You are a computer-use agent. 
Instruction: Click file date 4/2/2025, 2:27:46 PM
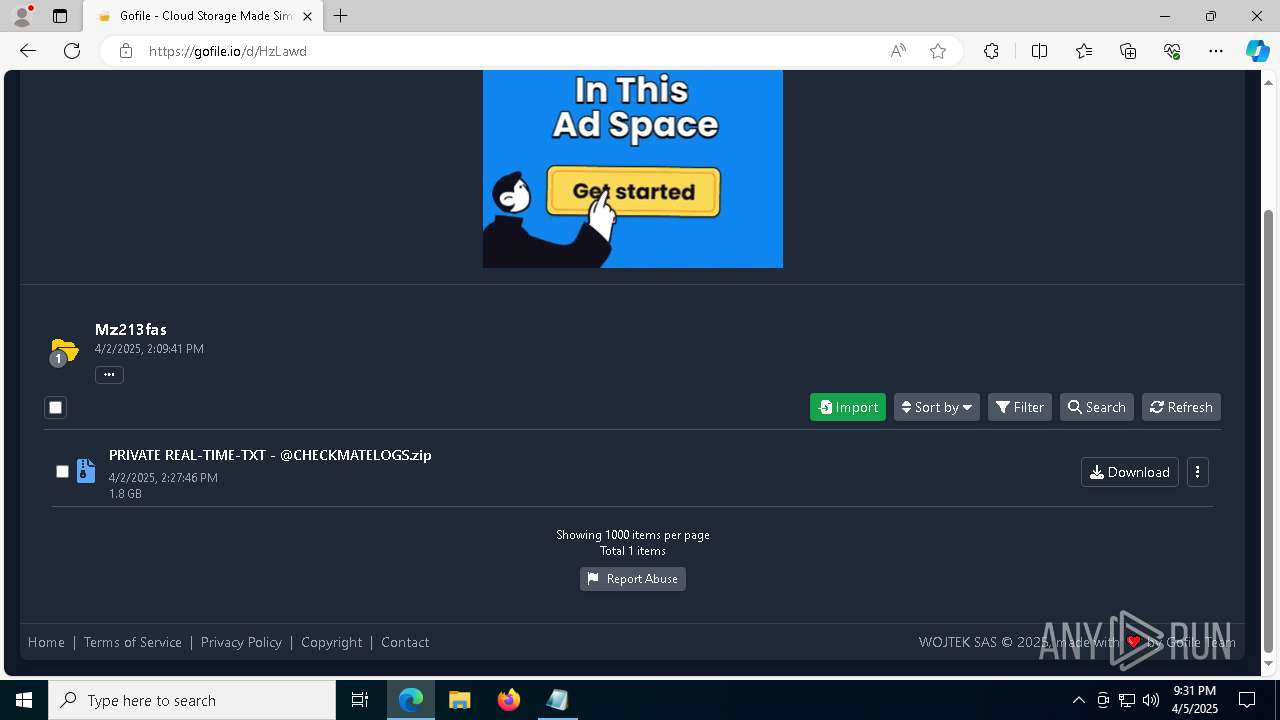click(163, 478)
